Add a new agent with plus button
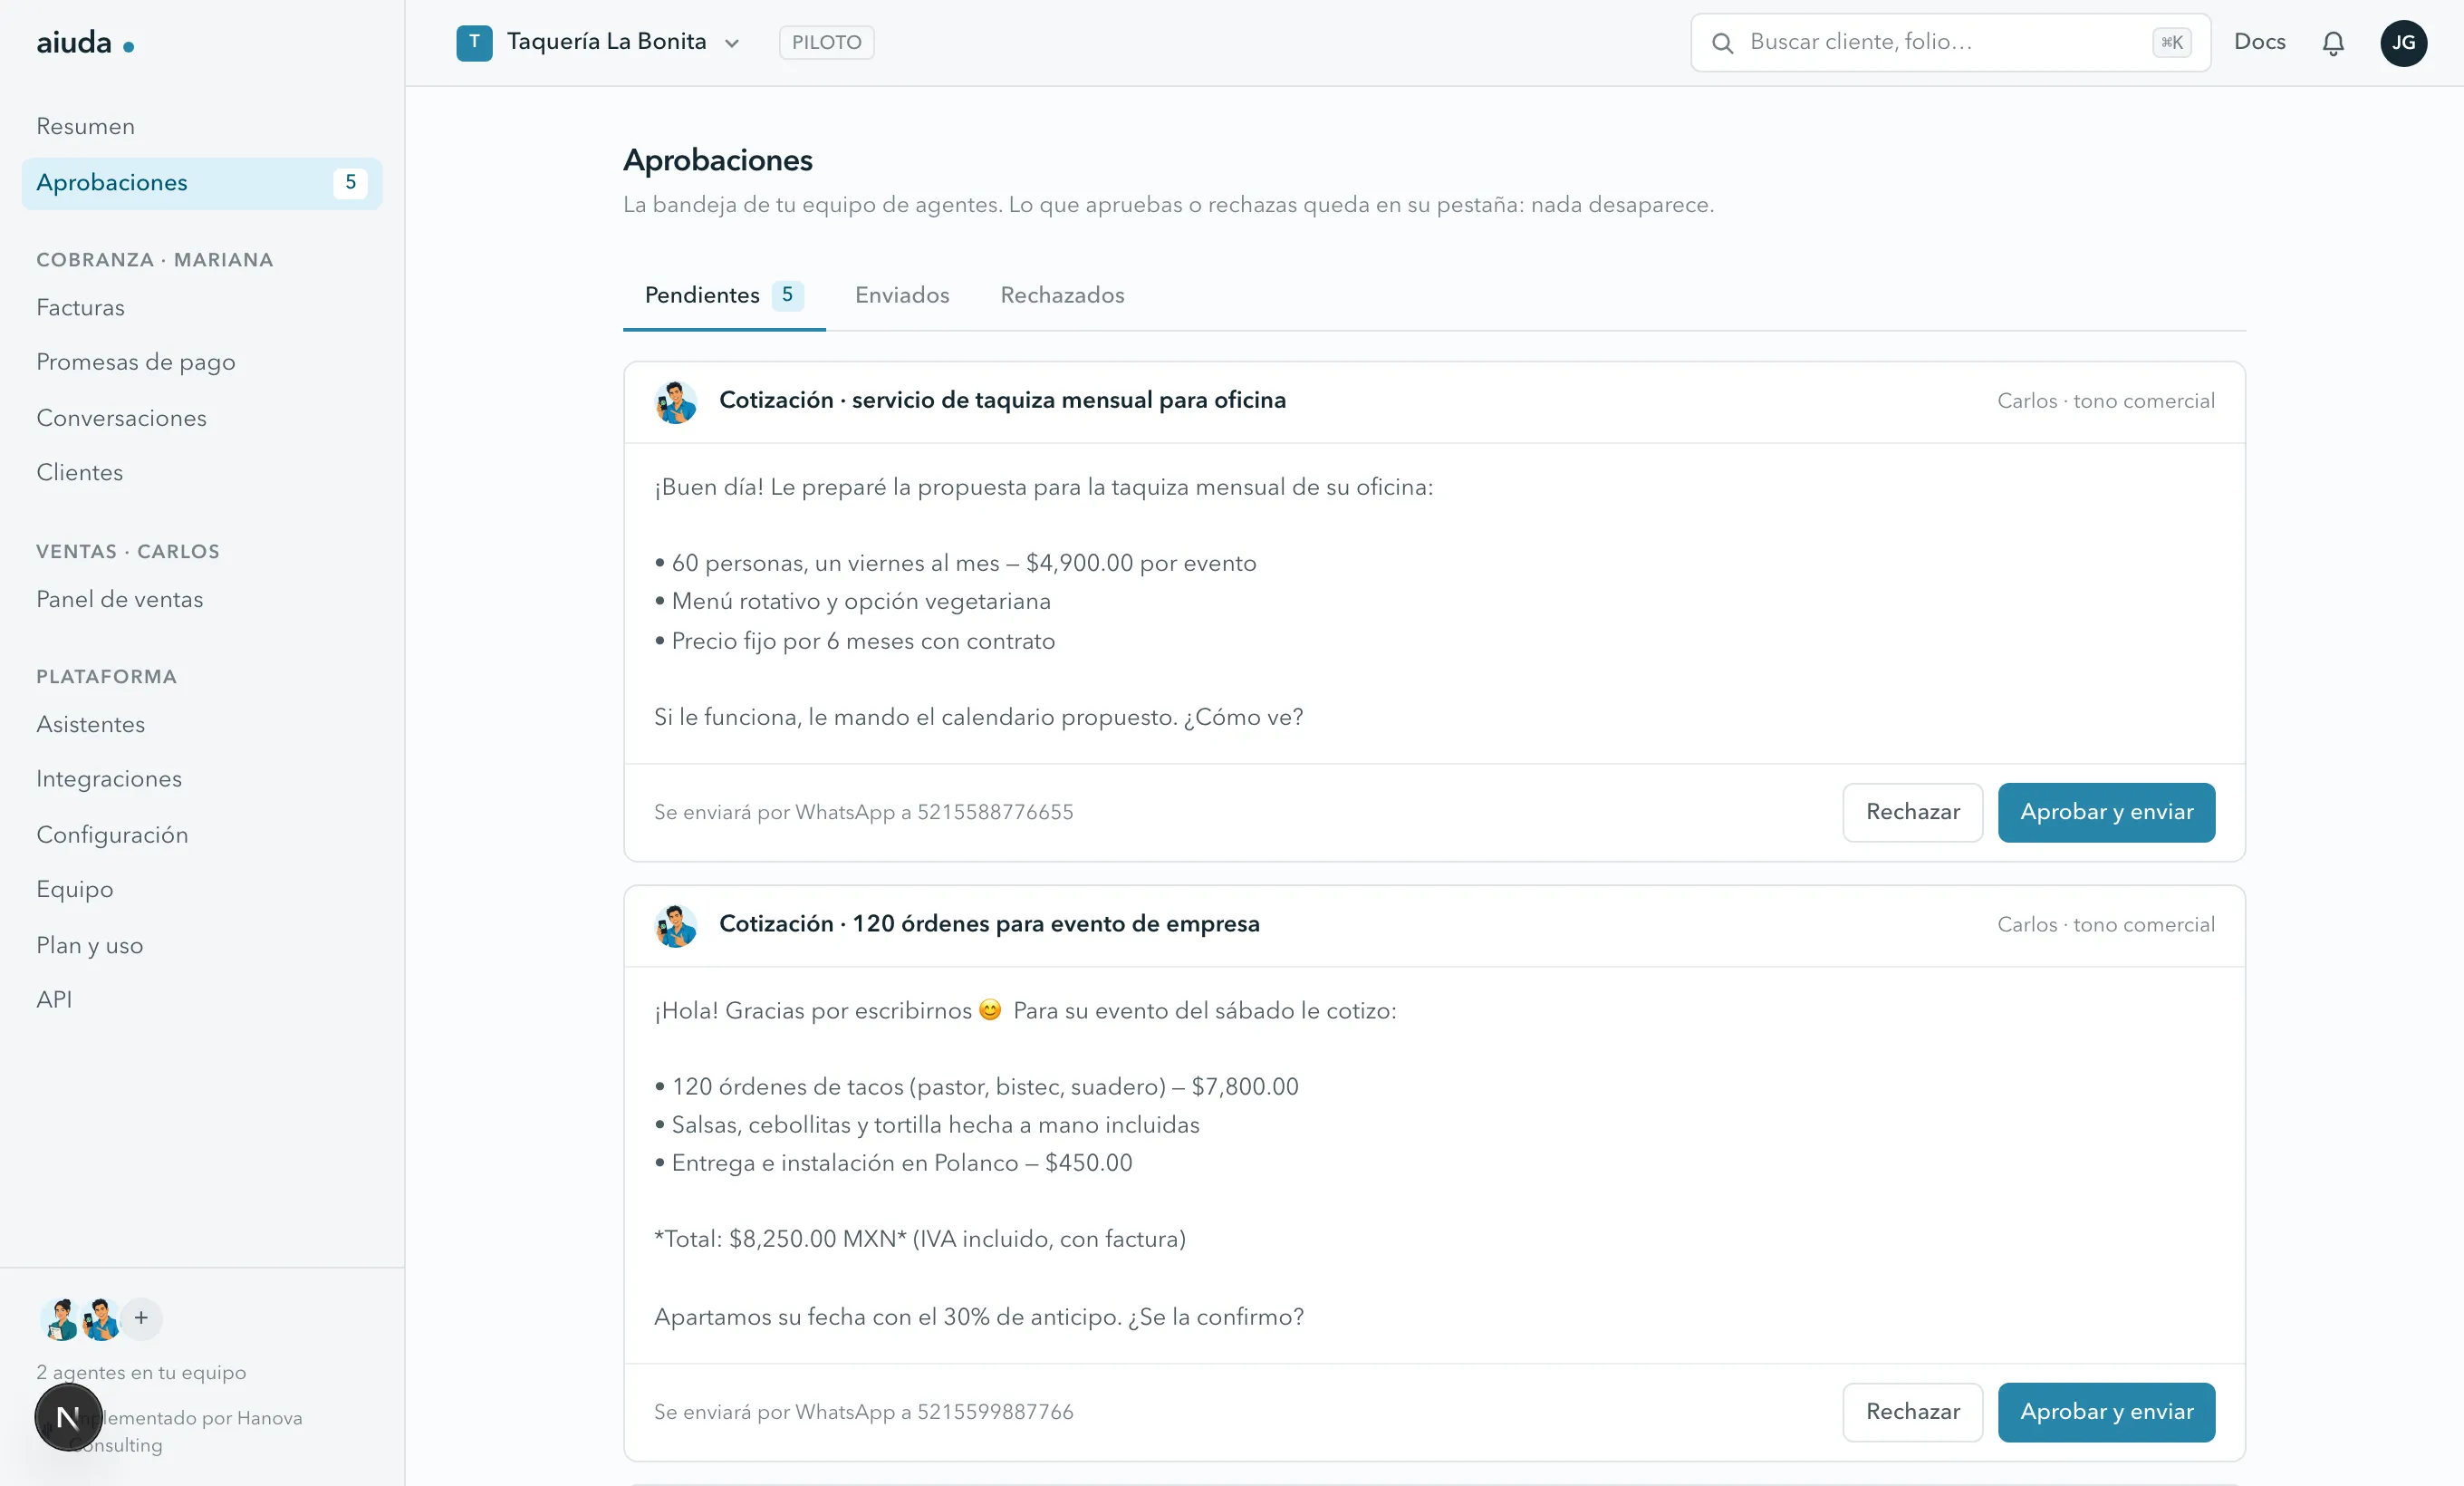The height and width of the screenshot is (1486, 2464). coord(141,1318)
